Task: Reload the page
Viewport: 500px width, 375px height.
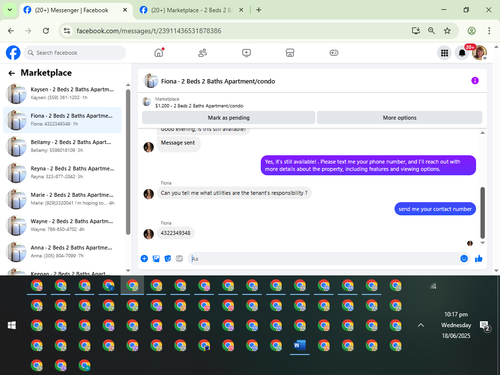Action: point(46,31)
